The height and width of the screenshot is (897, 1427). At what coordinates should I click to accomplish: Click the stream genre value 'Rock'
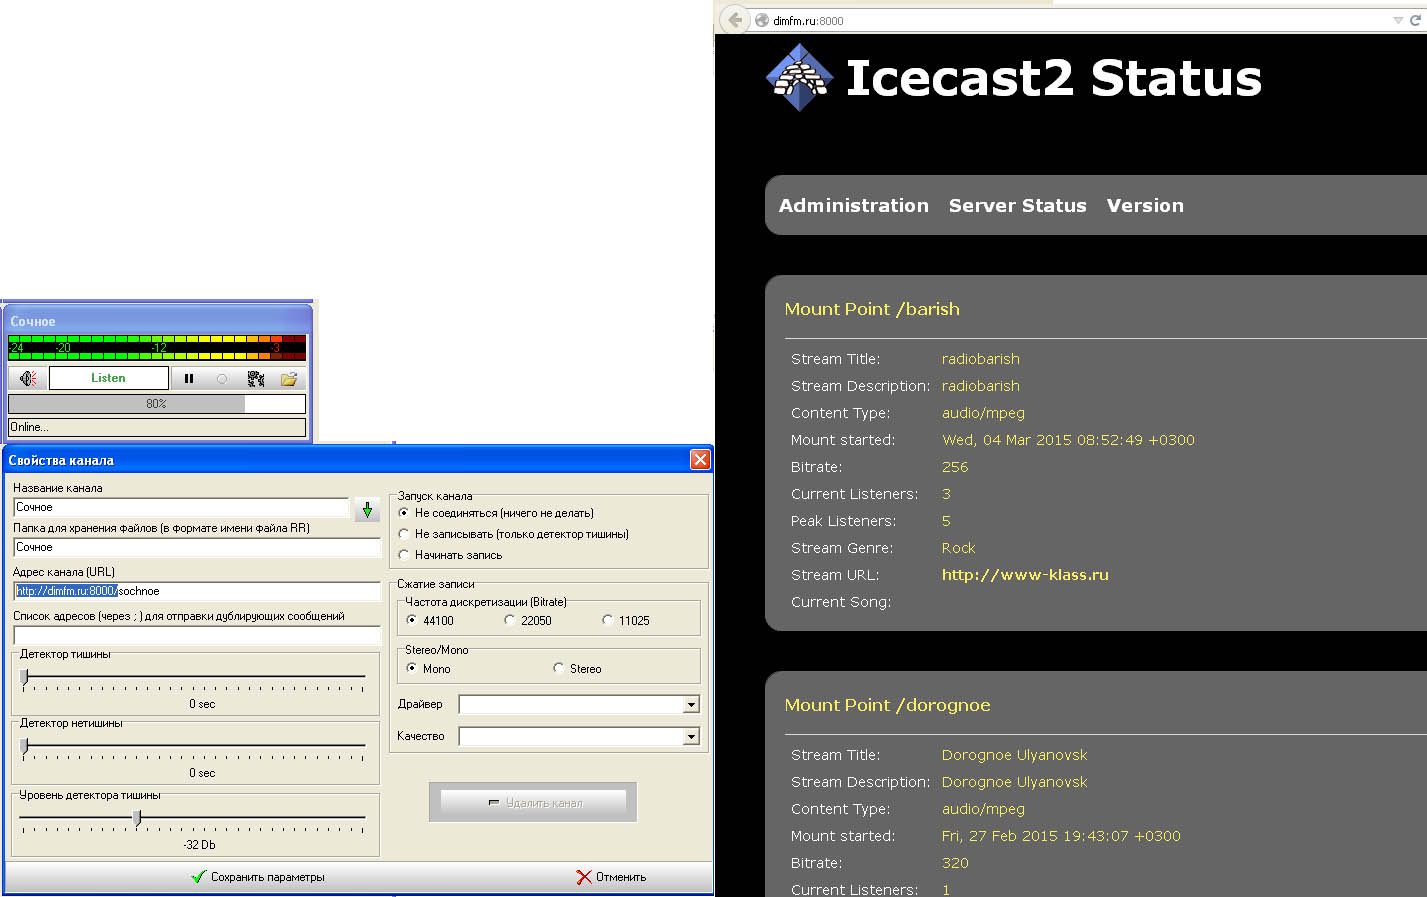pos(958,548)
